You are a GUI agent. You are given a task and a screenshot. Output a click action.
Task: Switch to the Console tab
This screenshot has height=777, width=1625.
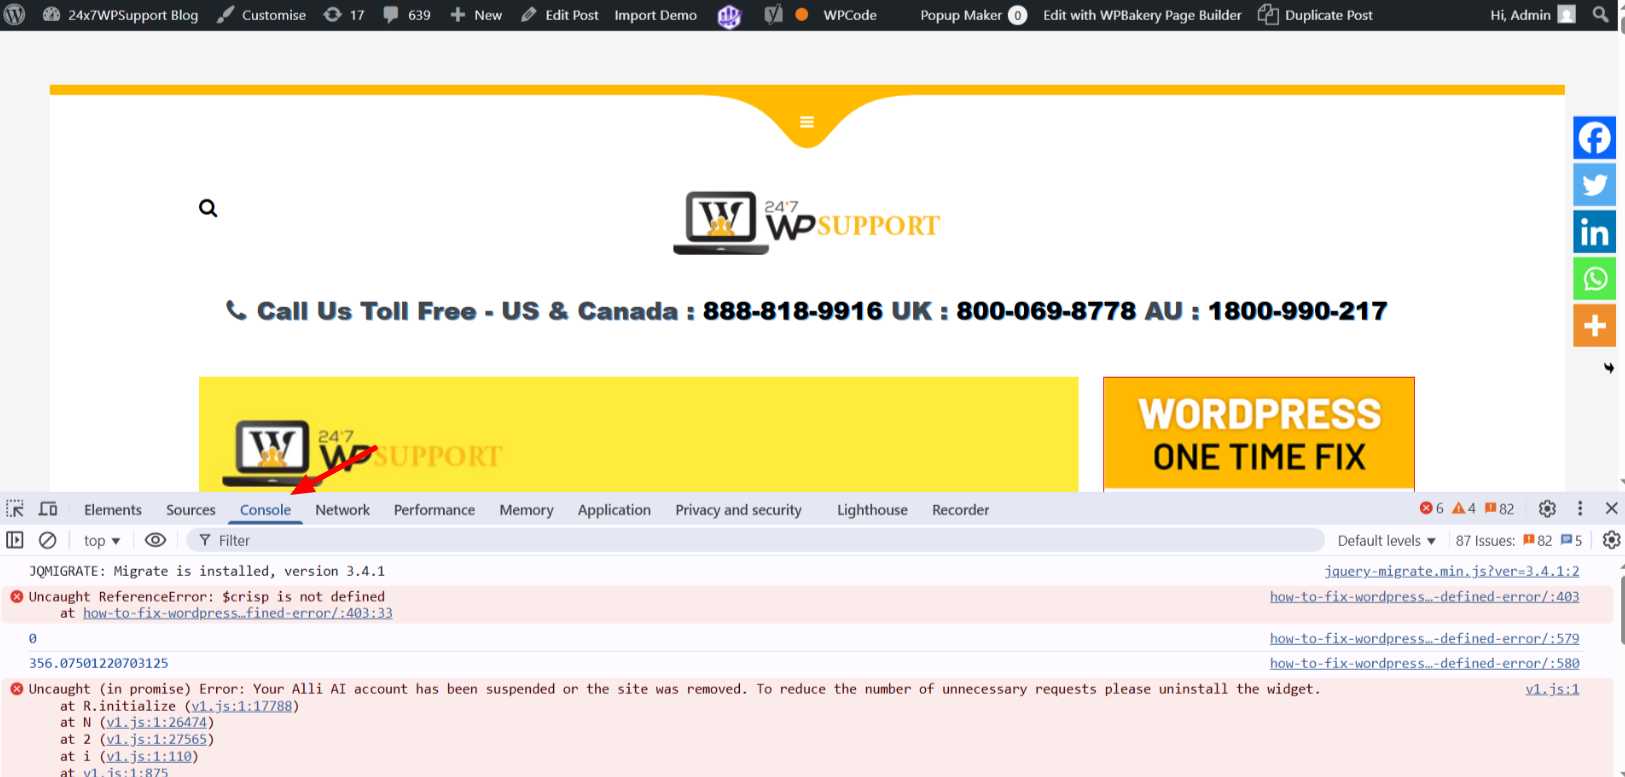pos(265,510)
